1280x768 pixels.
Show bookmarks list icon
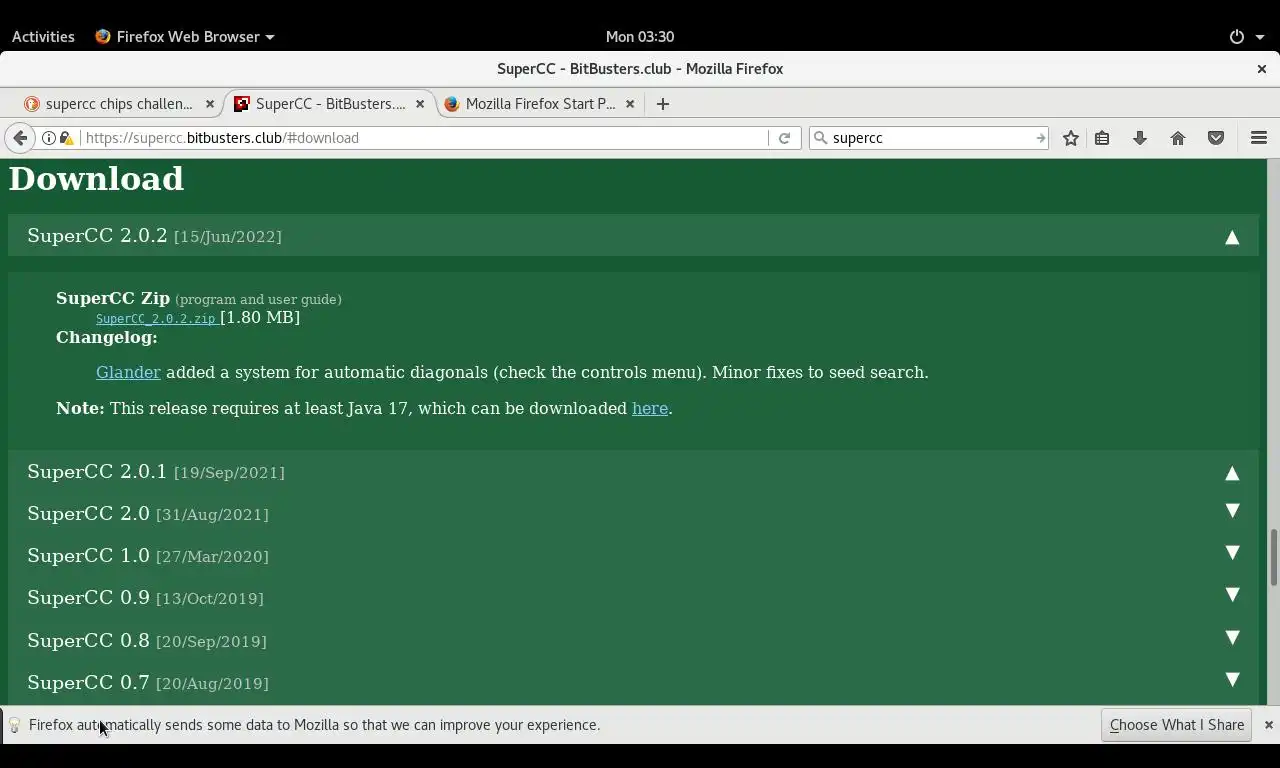pyautogui.click(x=1102, y=138)
